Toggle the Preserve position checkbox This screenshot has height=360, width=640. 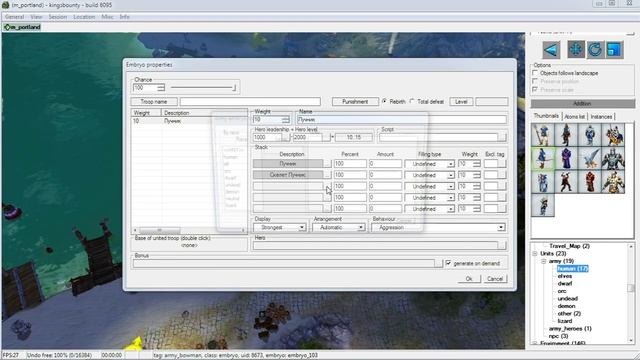[535, 81]
